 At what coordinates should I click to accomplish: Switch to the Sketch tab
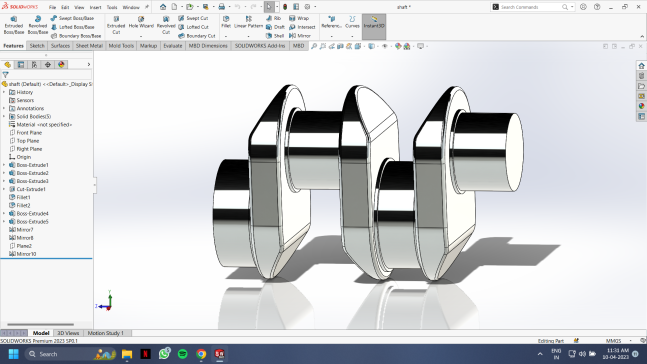point(37,46)
